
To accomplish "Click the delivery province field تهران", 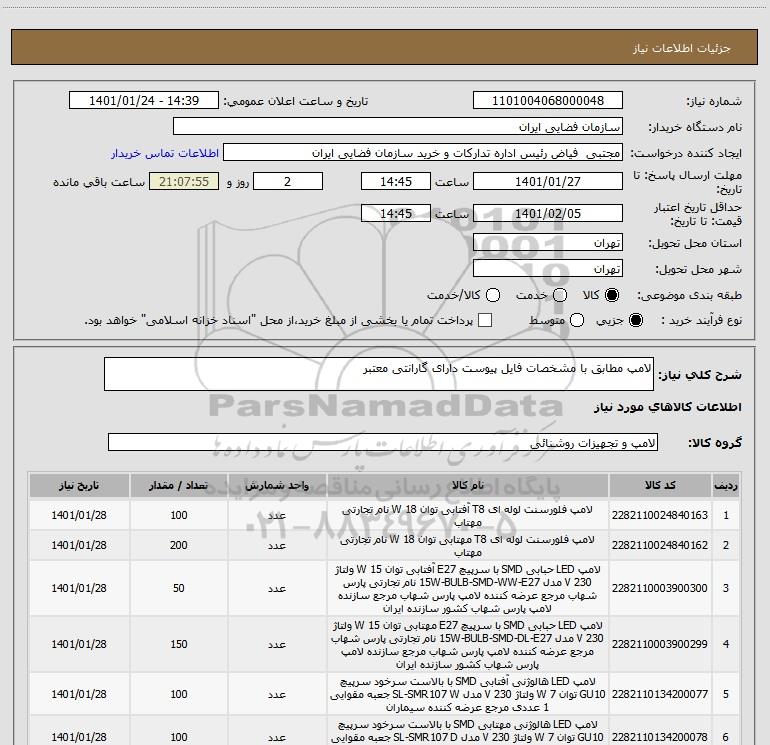I will coord(548,243).
